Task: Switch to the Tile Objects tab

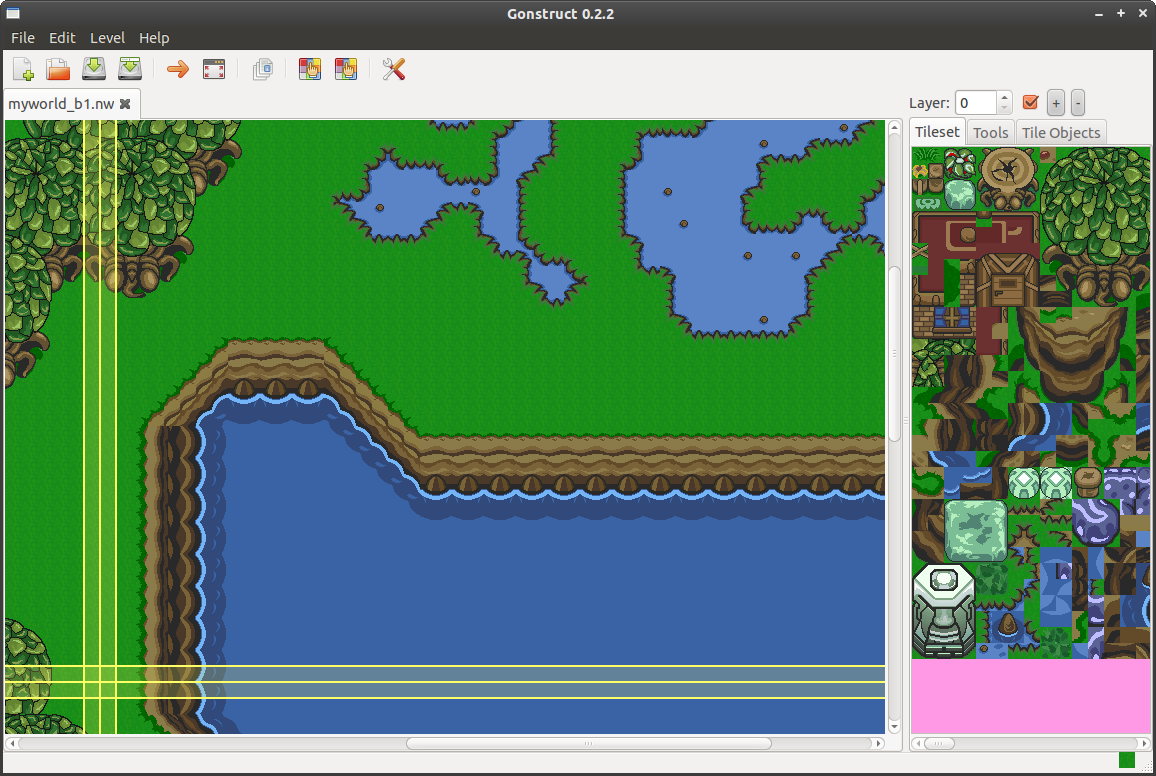Action: click(x=1060, y=132)
